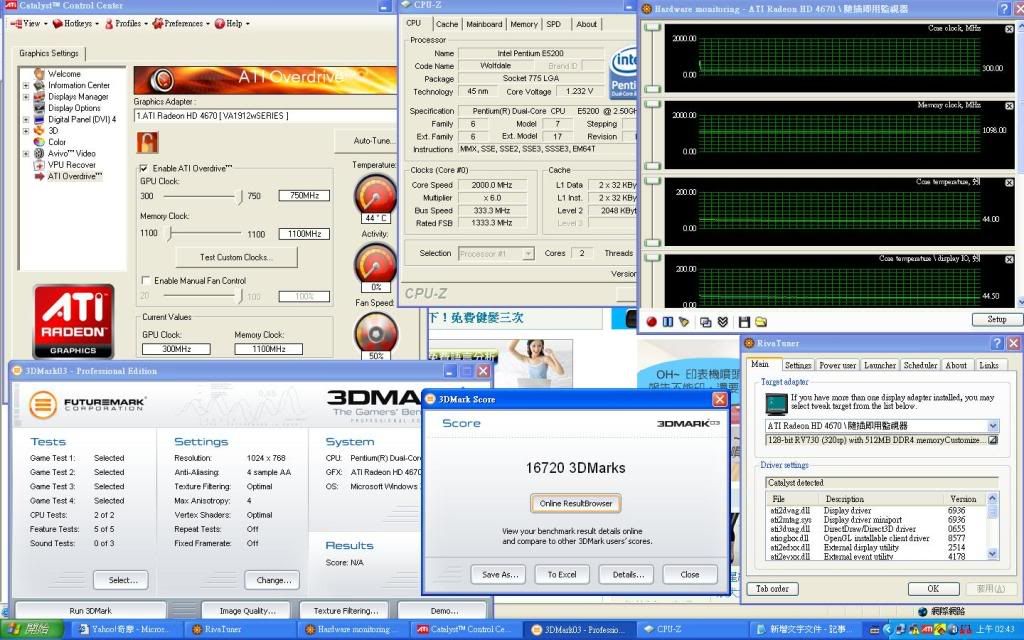Click the Online ResultBrowser button
Screen dimensions: 1024x640
[x=575, y=504]
